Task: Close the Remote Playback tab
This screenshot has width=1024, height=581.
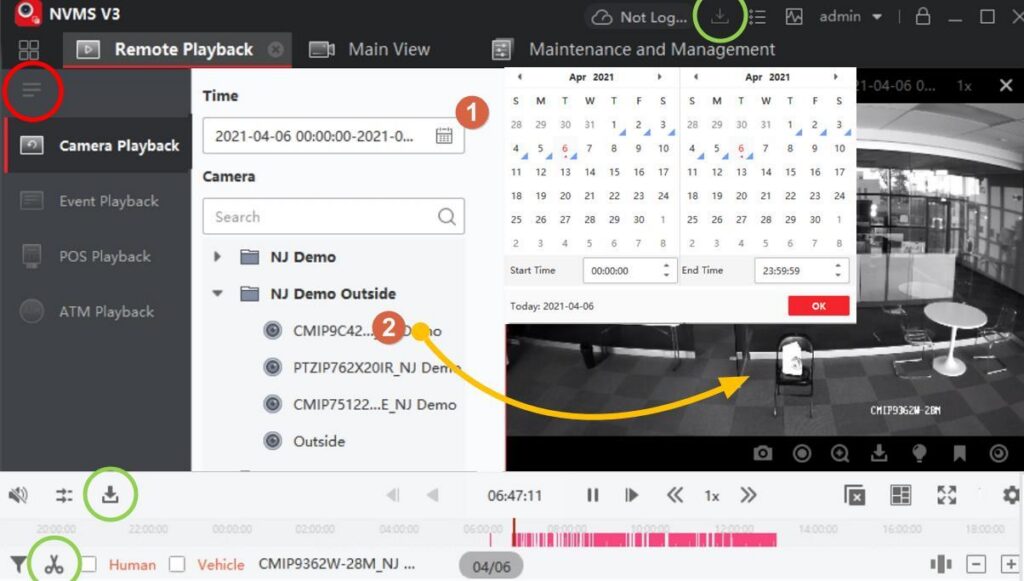Action: [x=276, y=50]
